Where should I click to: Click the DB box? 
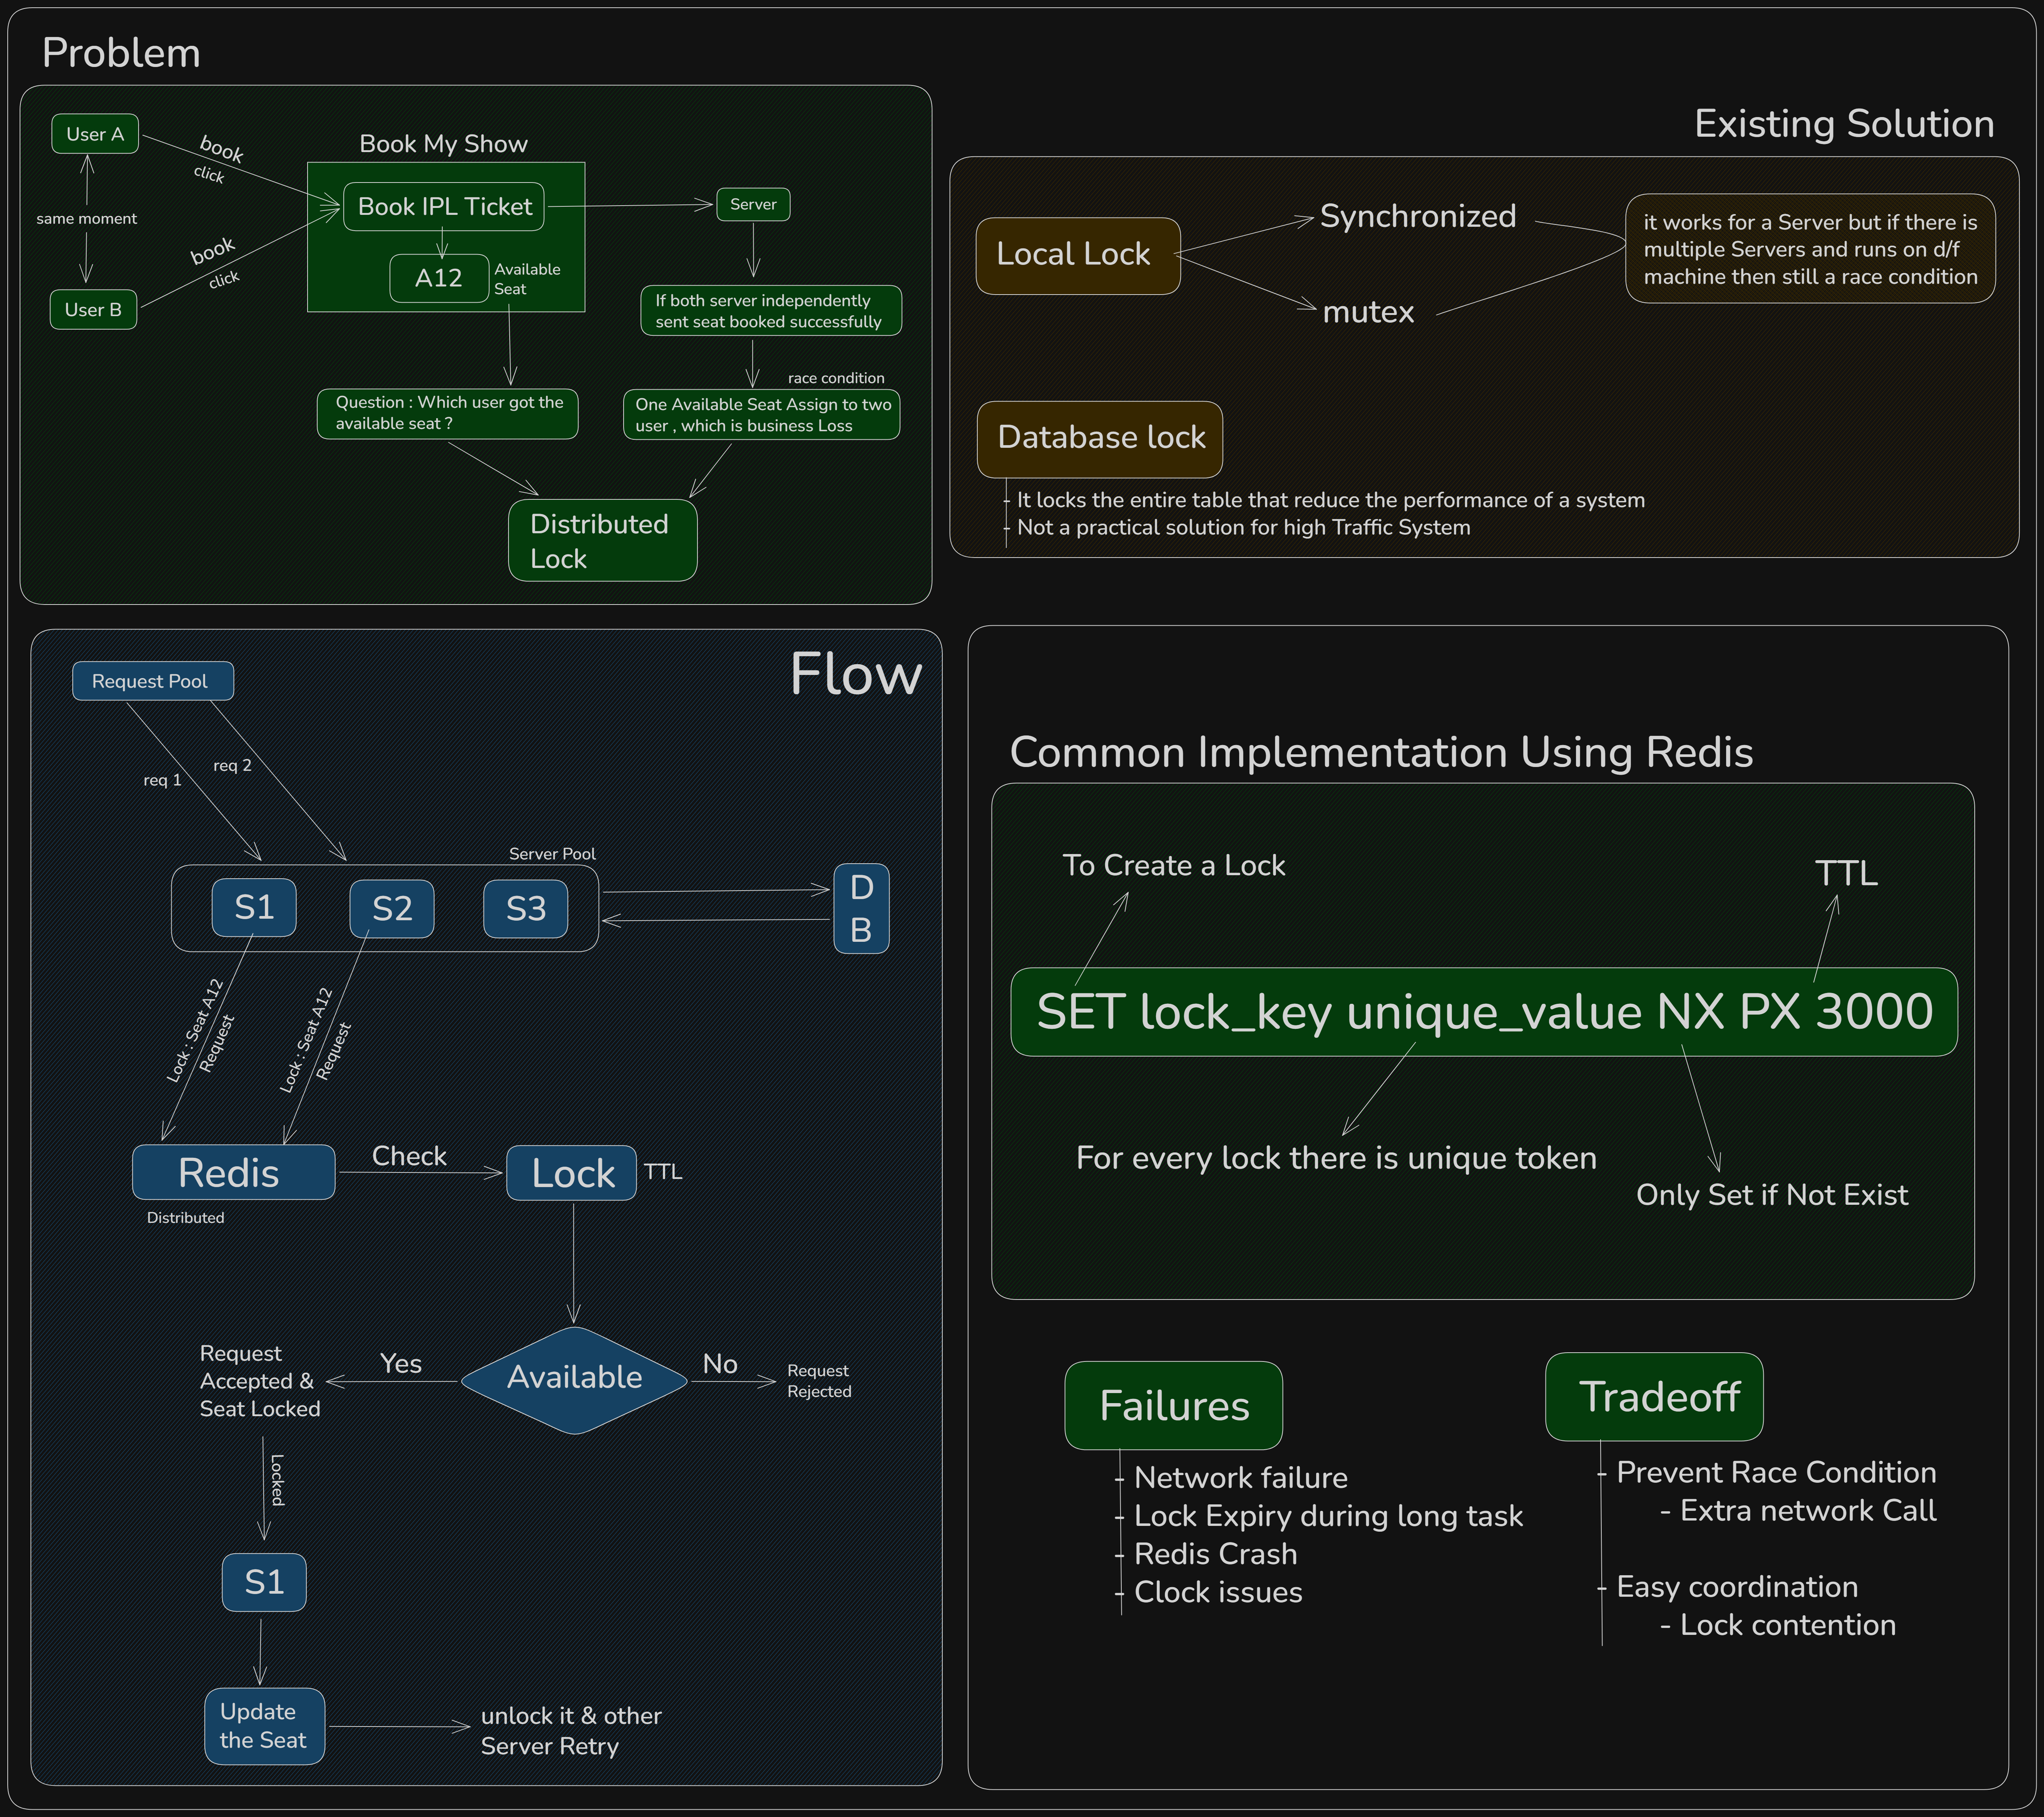point(861,909)
